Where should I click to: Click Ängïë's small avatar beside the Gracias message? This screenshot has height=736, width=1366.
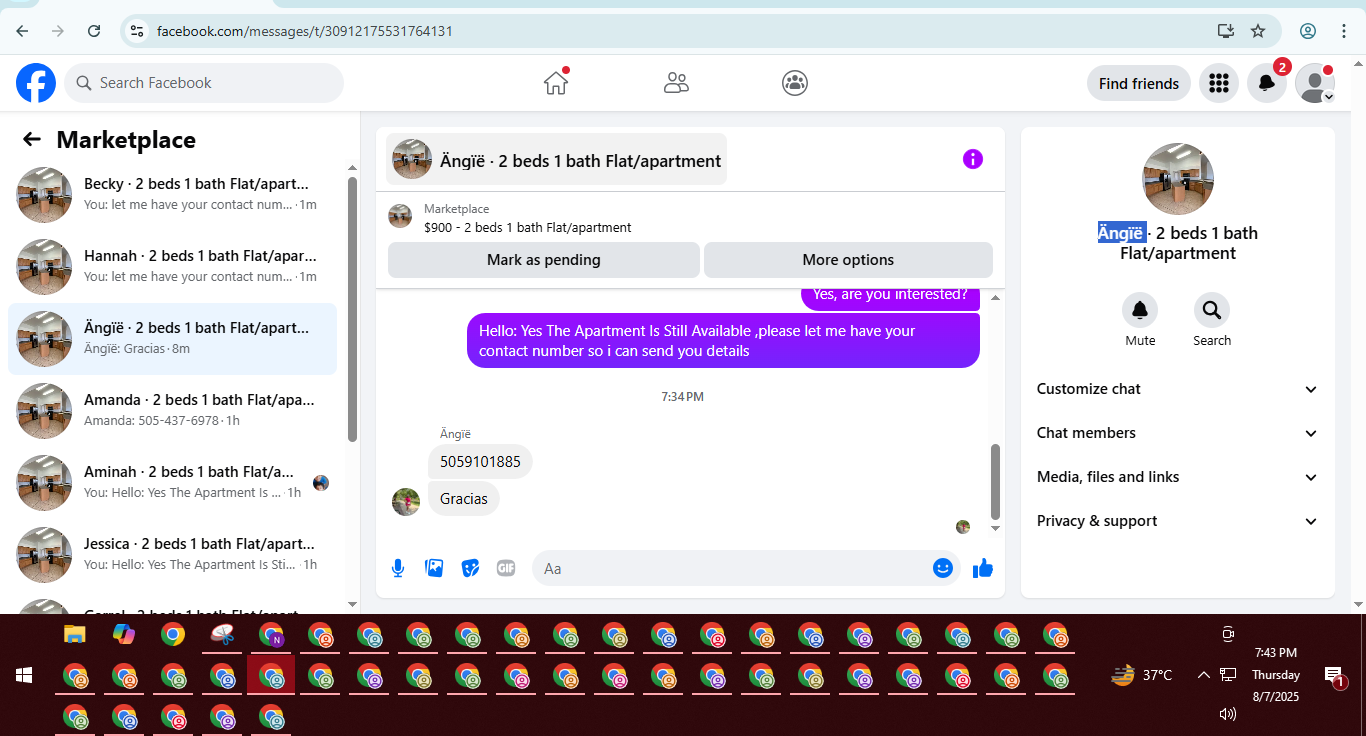tap(406, 502)
